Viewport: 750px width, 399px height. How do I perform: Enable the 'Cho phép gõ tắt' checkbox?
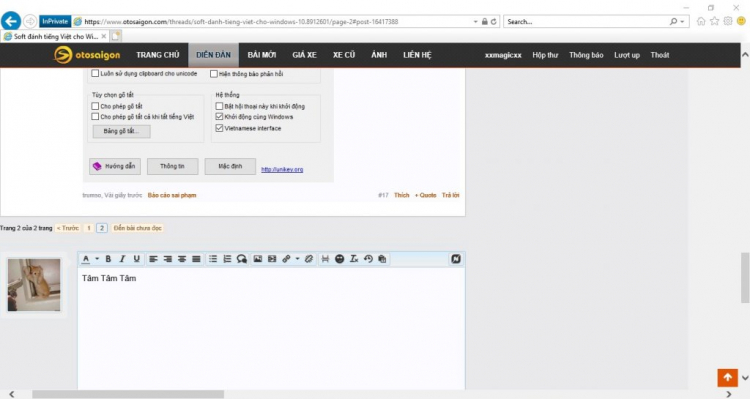point(95,106)
